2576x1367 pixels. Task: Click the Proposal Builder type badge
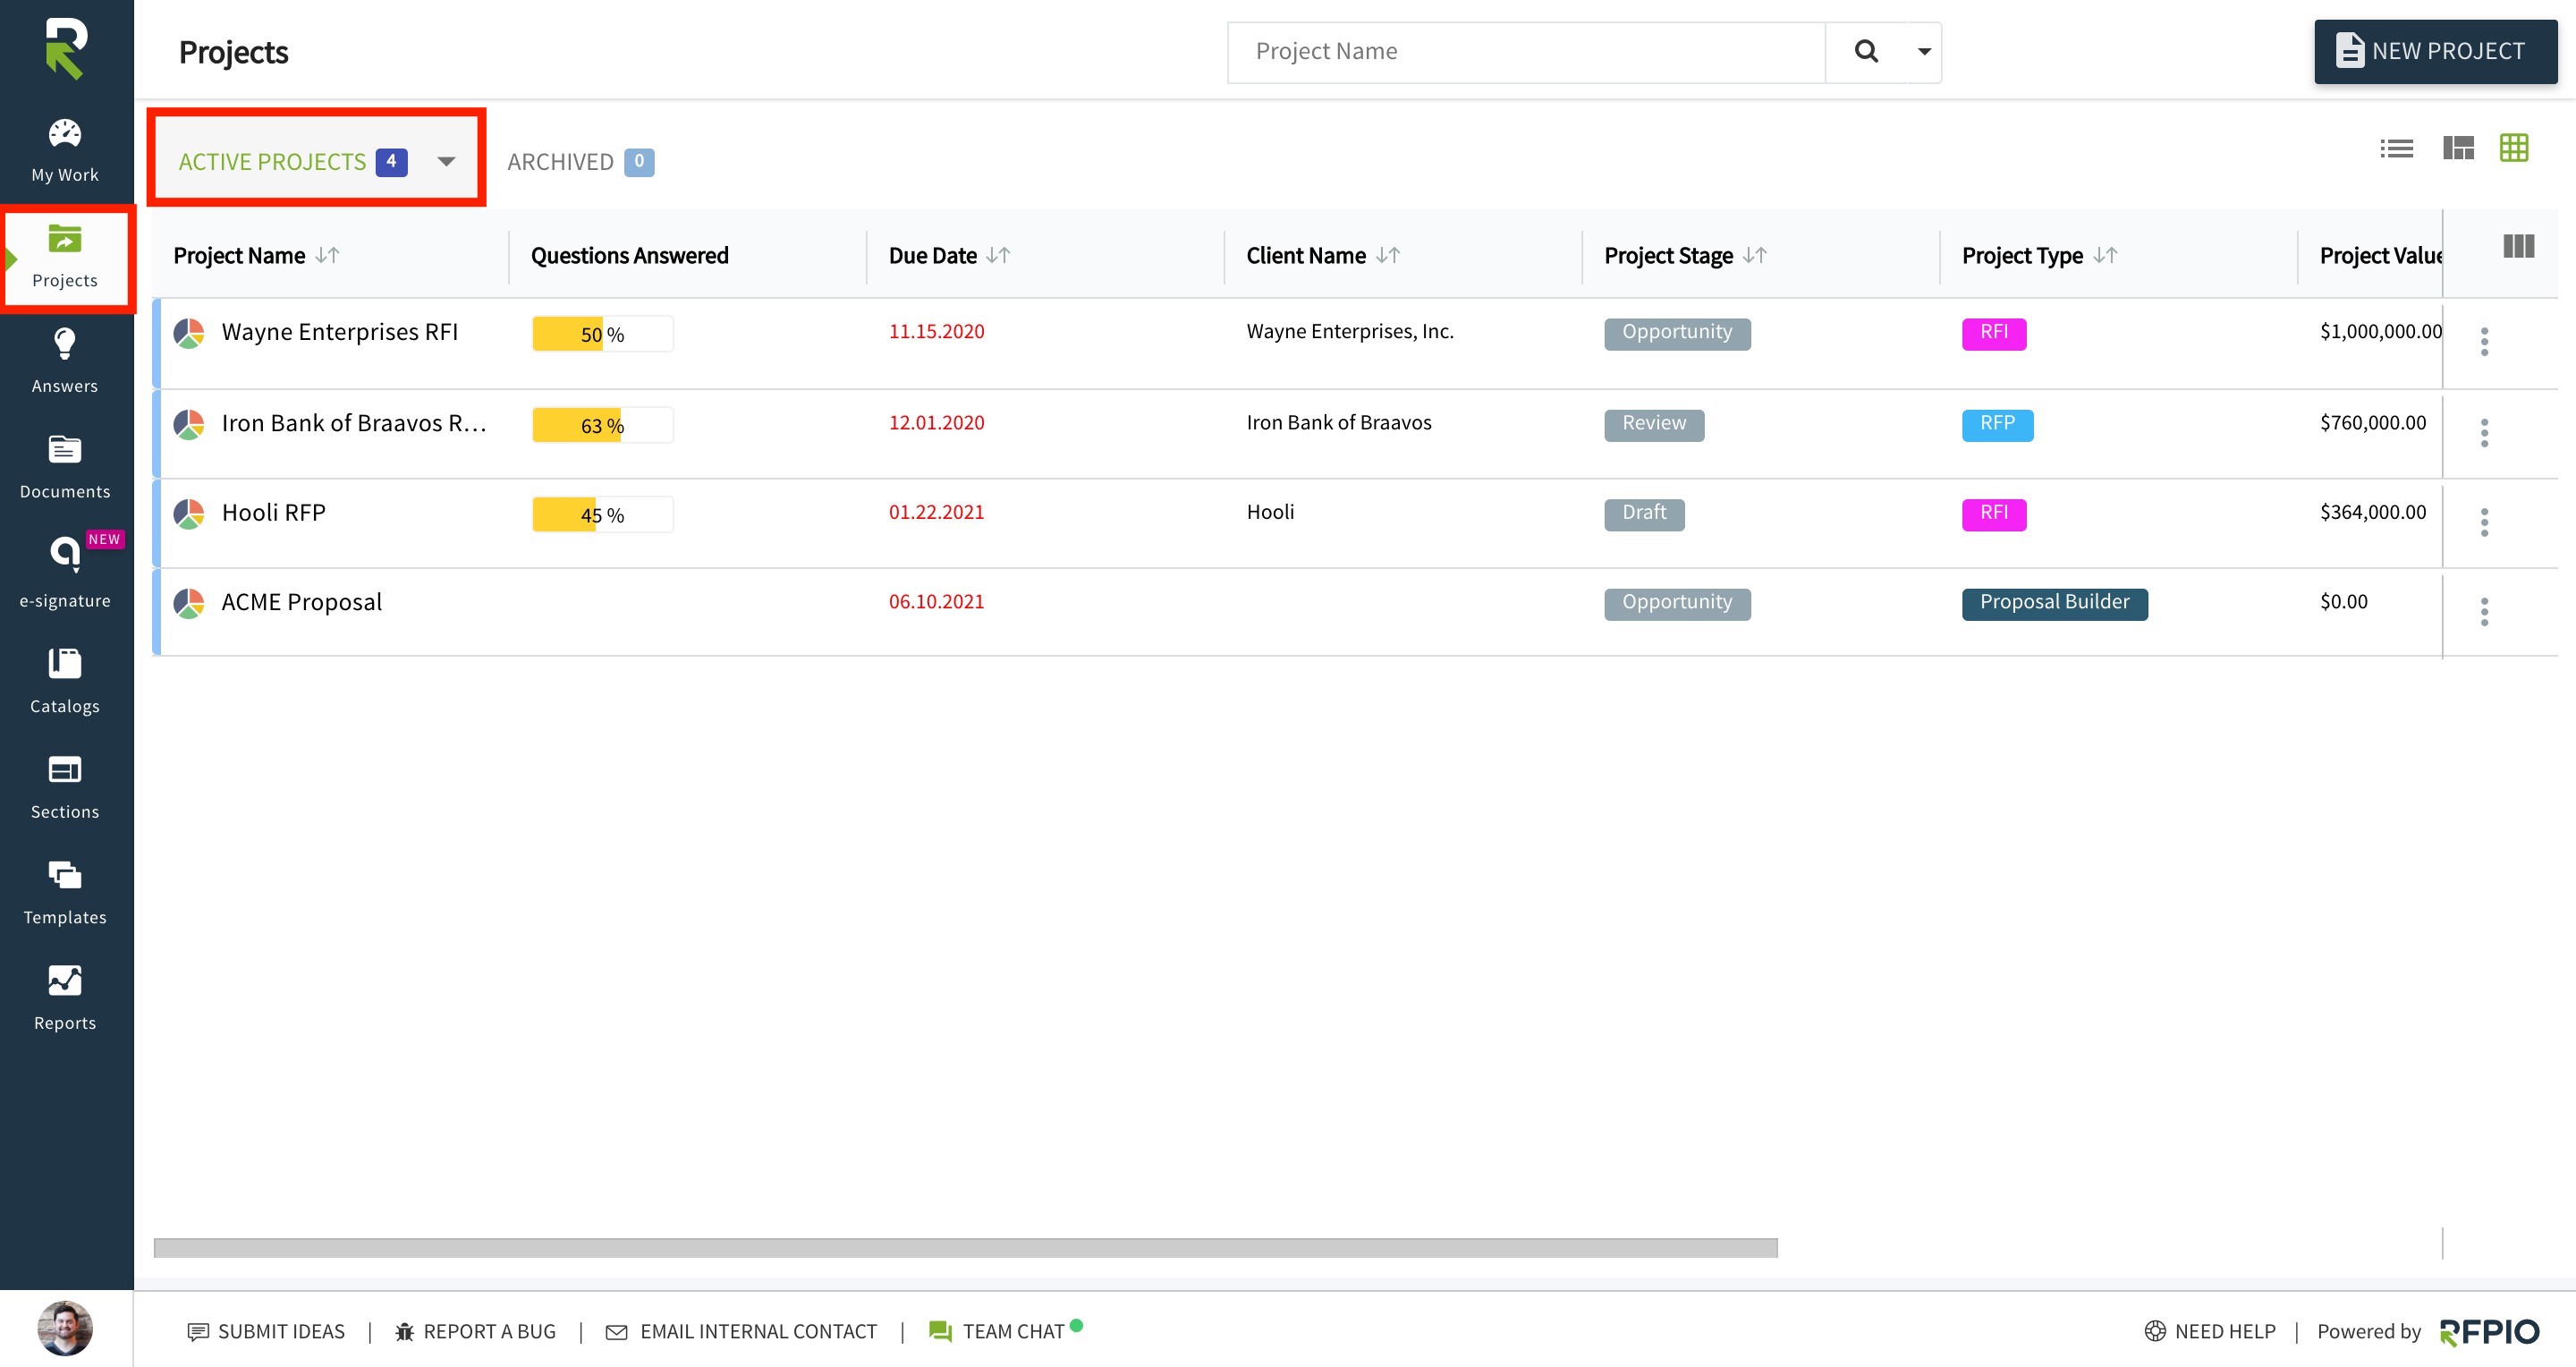[x=2054, y=603]
